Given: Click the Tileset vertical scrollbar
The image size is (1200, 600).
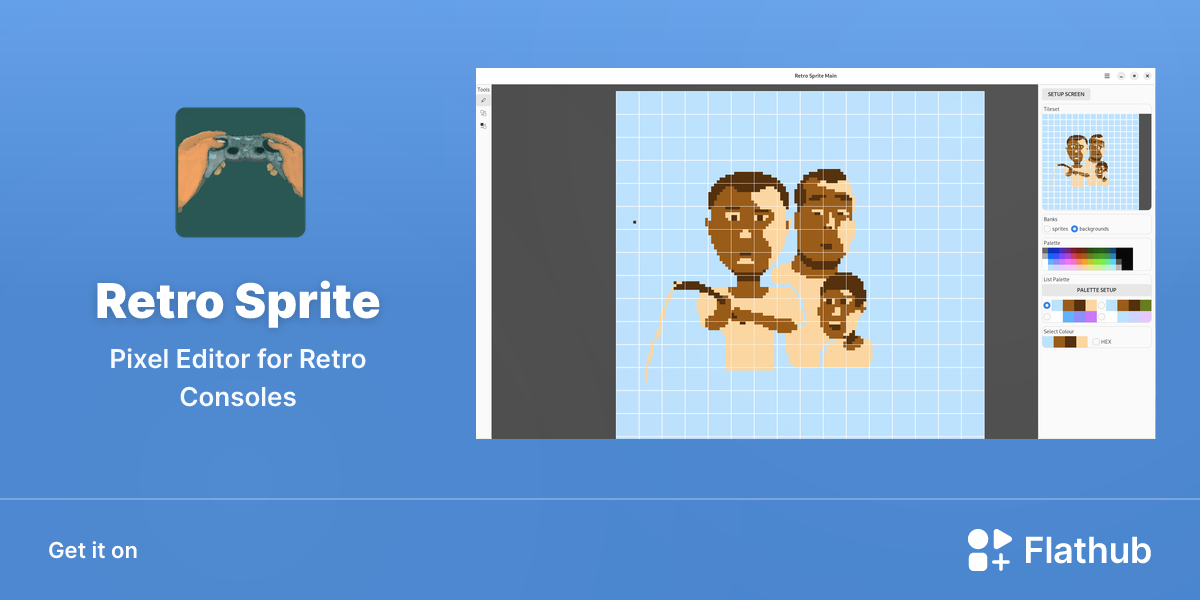Looking at the screenshot, I should click(x=1145, y=162).
